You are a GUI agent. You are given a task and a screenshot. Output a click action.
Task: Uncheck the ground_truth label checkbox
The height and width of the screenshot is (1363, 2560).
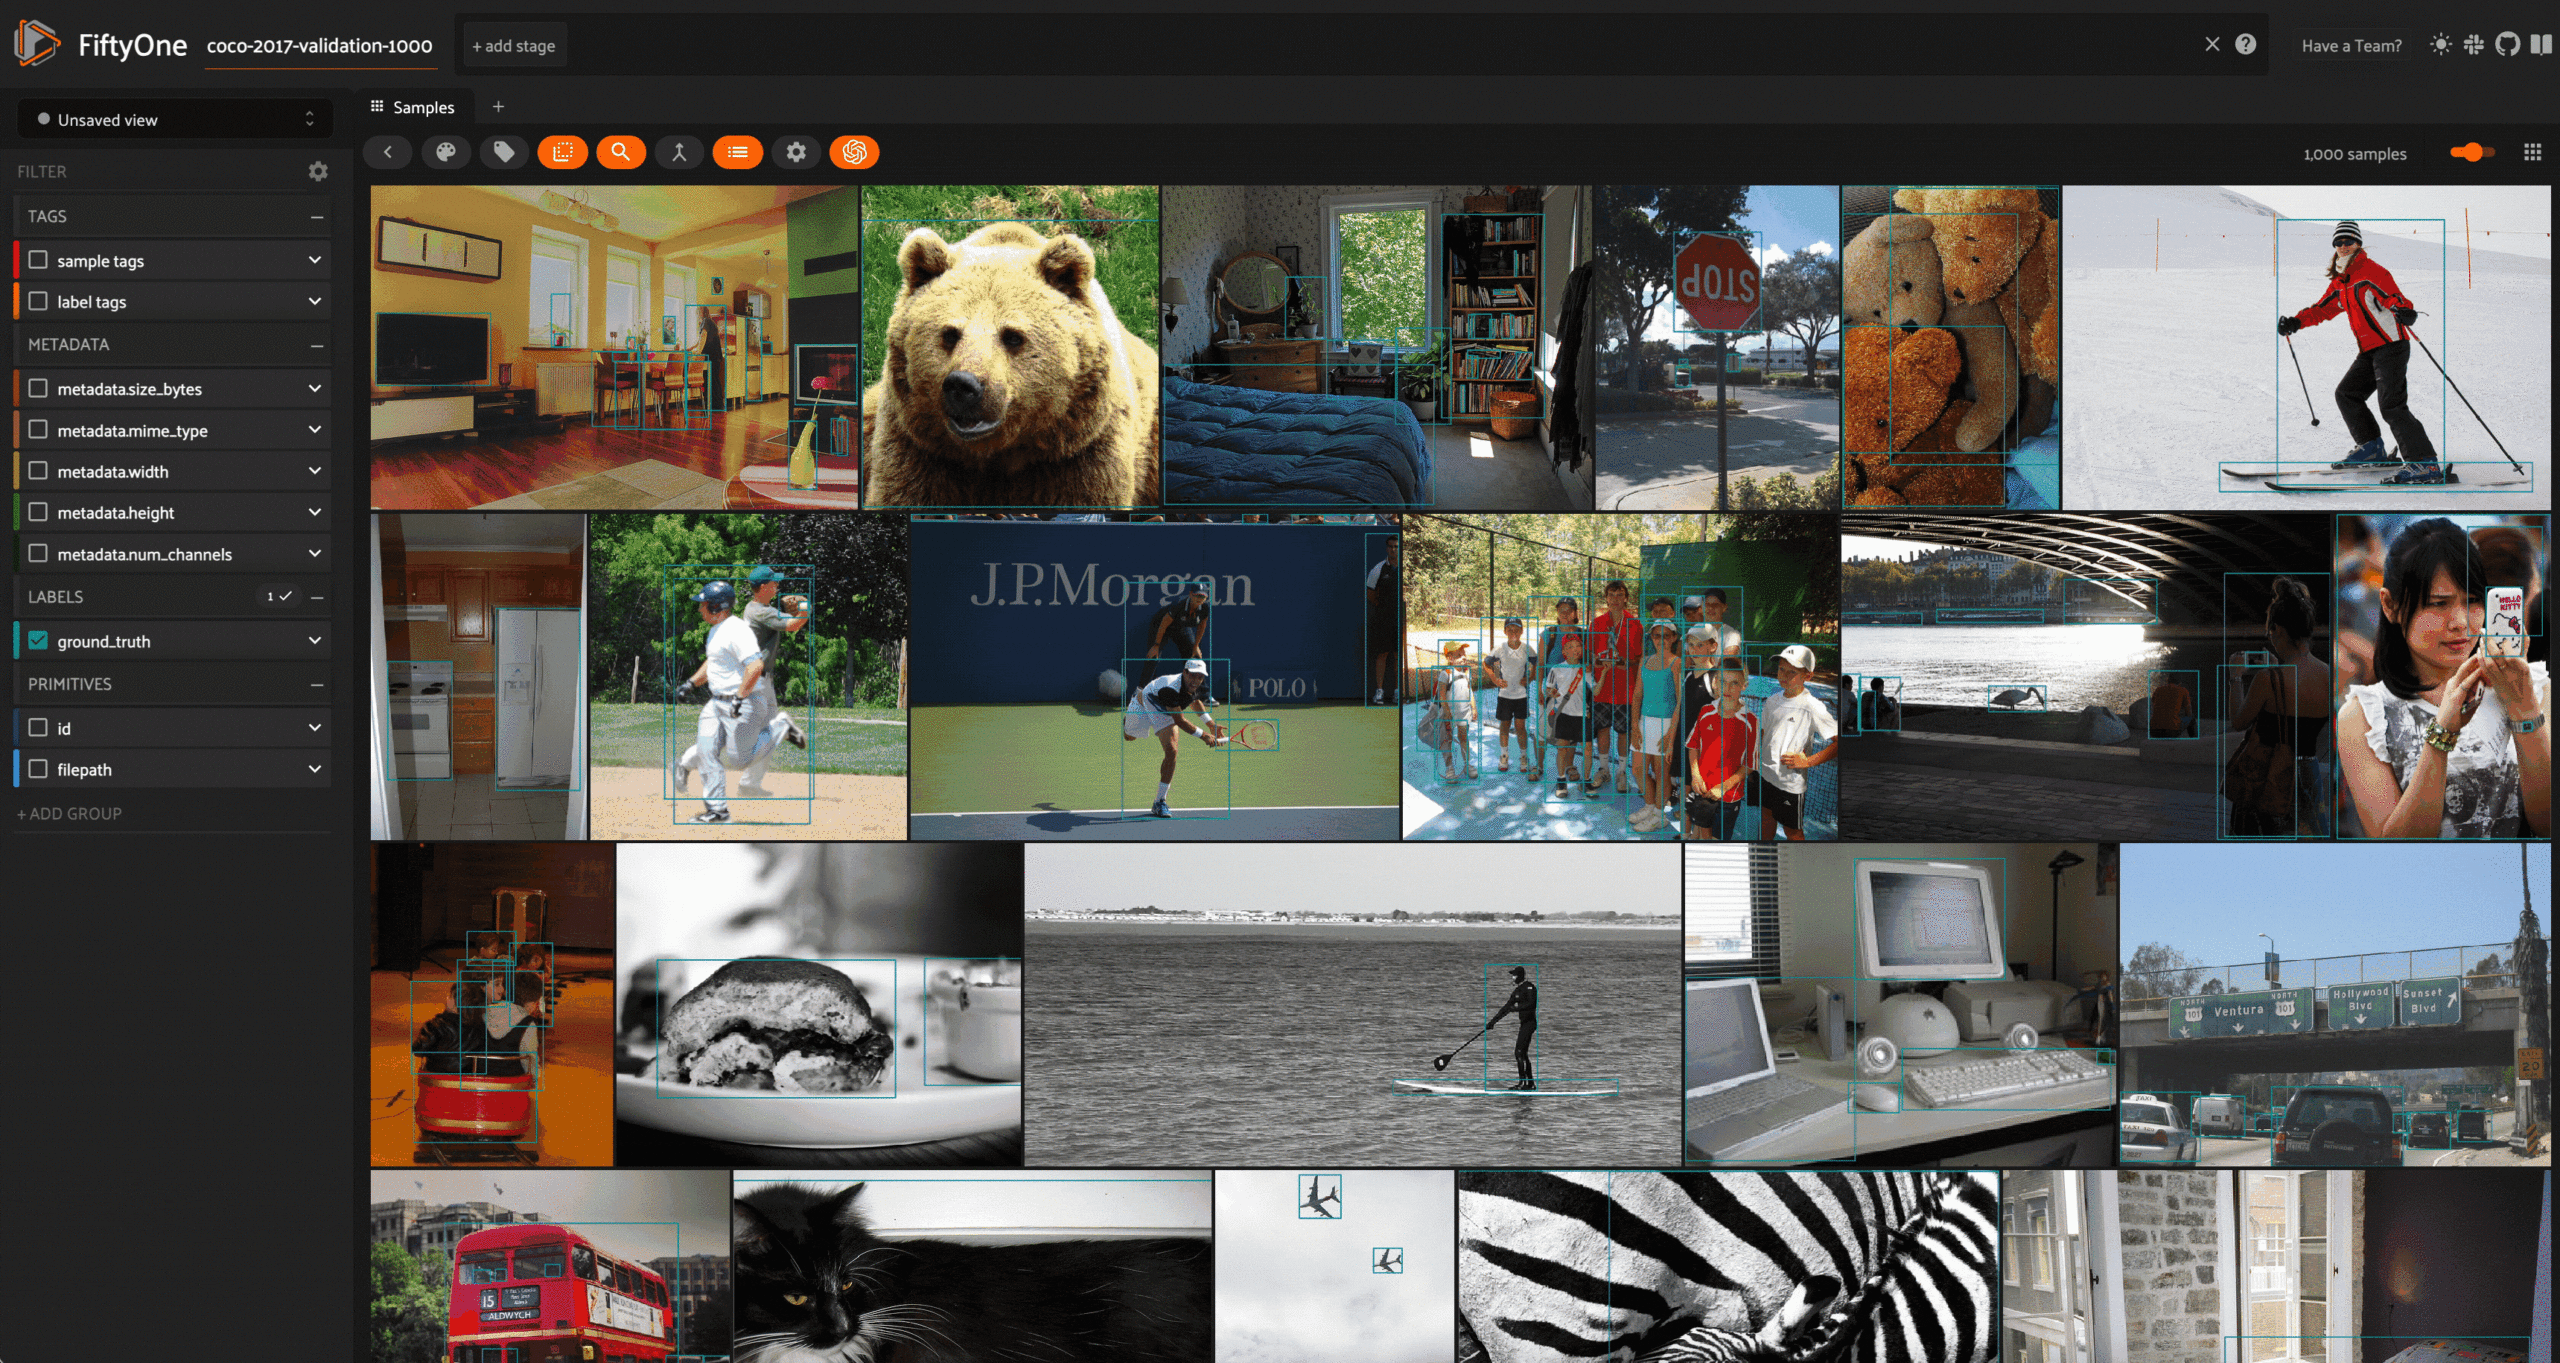pos(38,641)
